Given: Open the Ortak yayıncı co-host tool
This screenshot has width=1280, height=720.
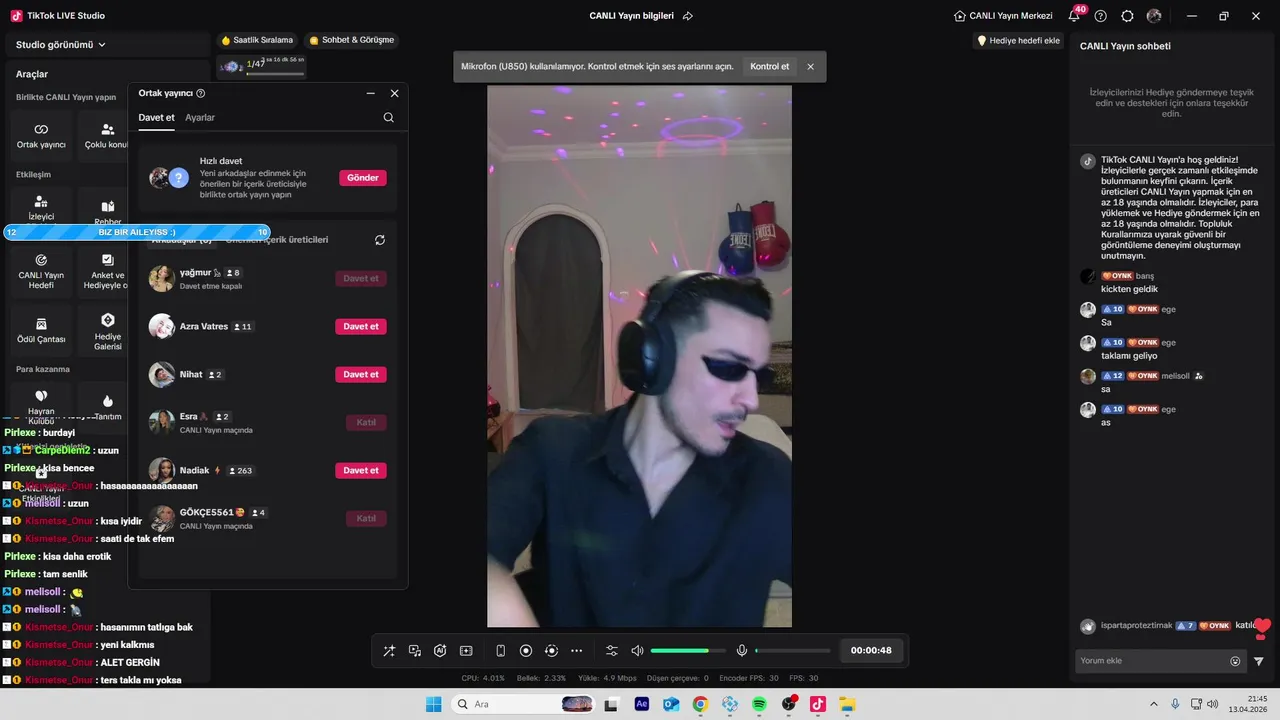Looking at the screenshot, I should [x=41, y=136].
